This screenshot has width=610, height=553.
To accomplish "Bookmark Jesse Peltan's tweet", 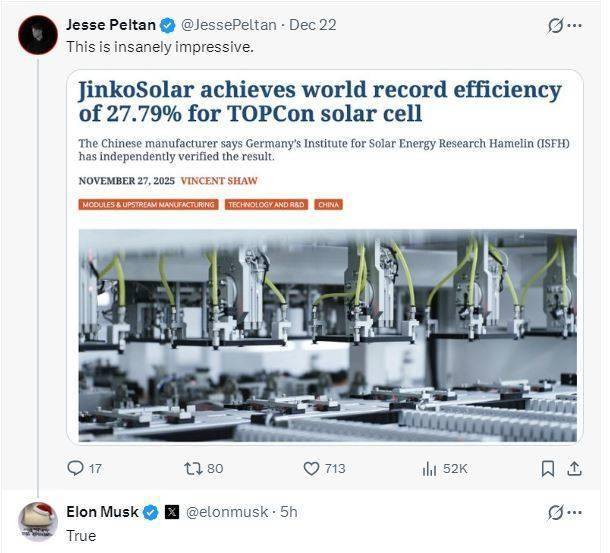I will coord(548,468).
